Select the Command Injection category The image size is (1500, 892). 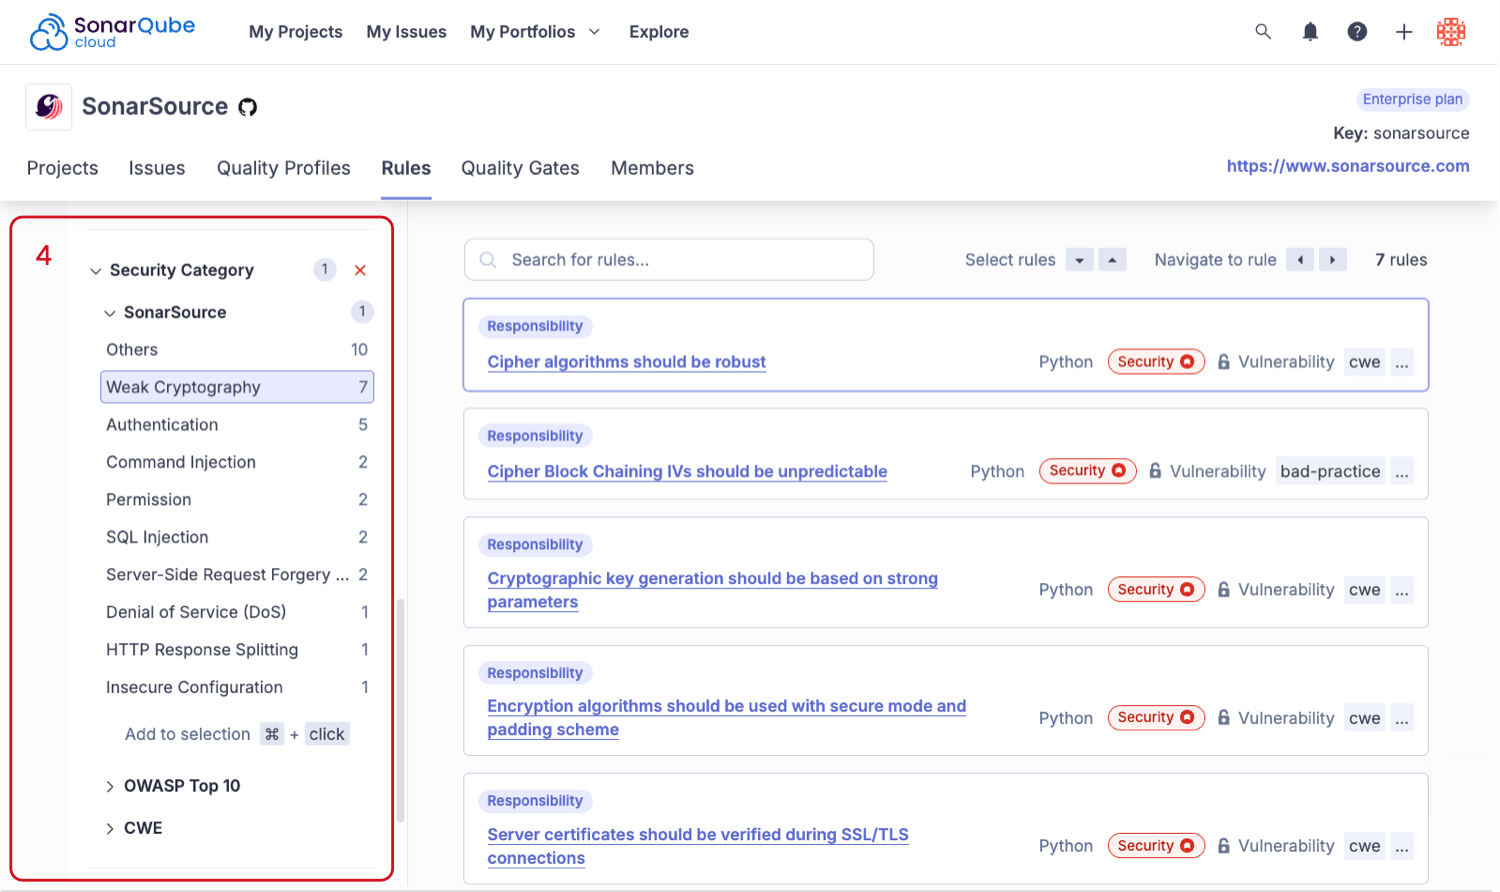point(237,462)
